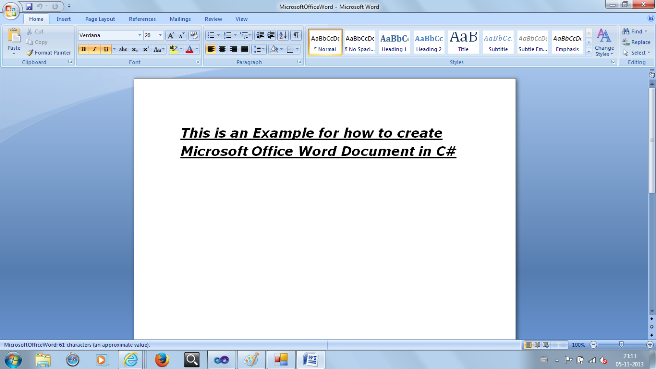The height and width of the screenshot is (369, 656).
Task: Click the zoom slider handle
Action: pyautogui.click(x=621, y=345)
